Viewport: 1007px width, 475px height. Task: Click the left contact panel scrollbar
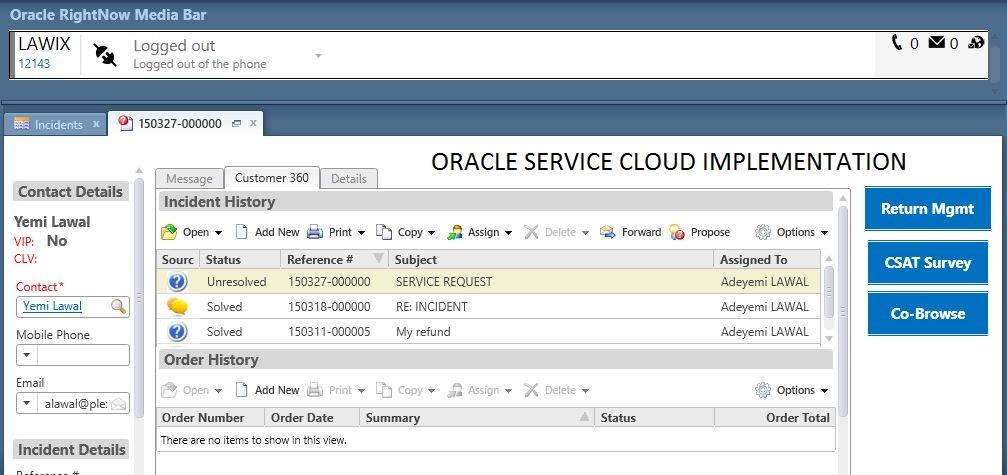[x=139, y=297]
